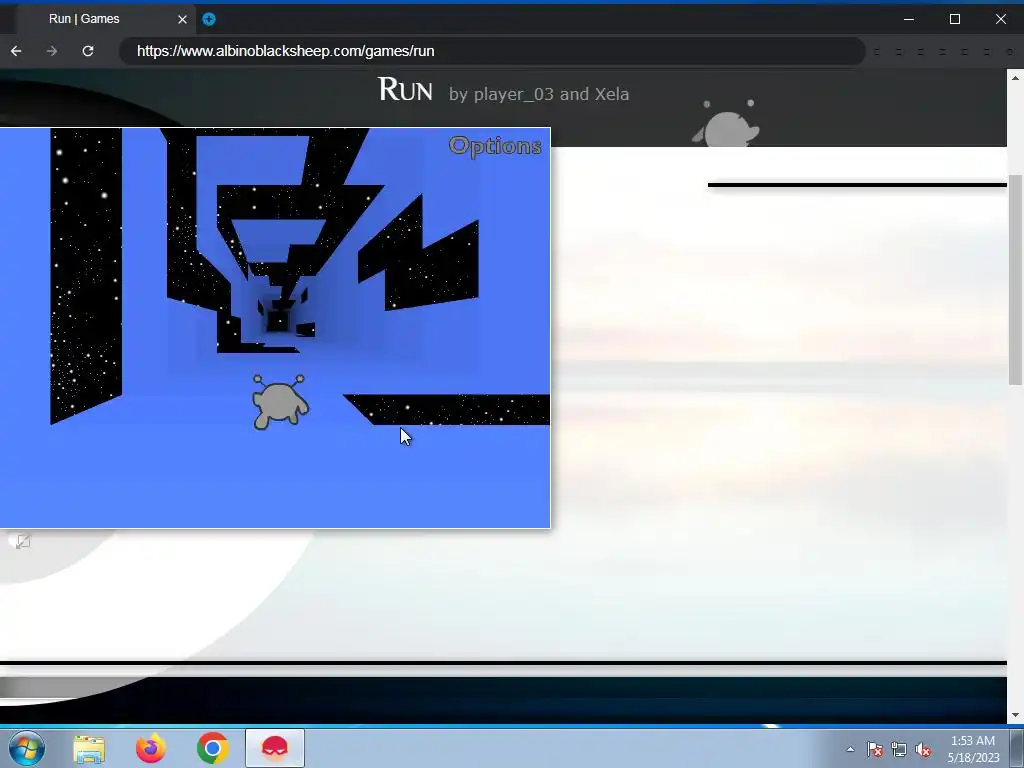Launch Firefox from the taskbar
This screenshot has height=768, width=1024.
pyautogui.click(x=151, y=748)
